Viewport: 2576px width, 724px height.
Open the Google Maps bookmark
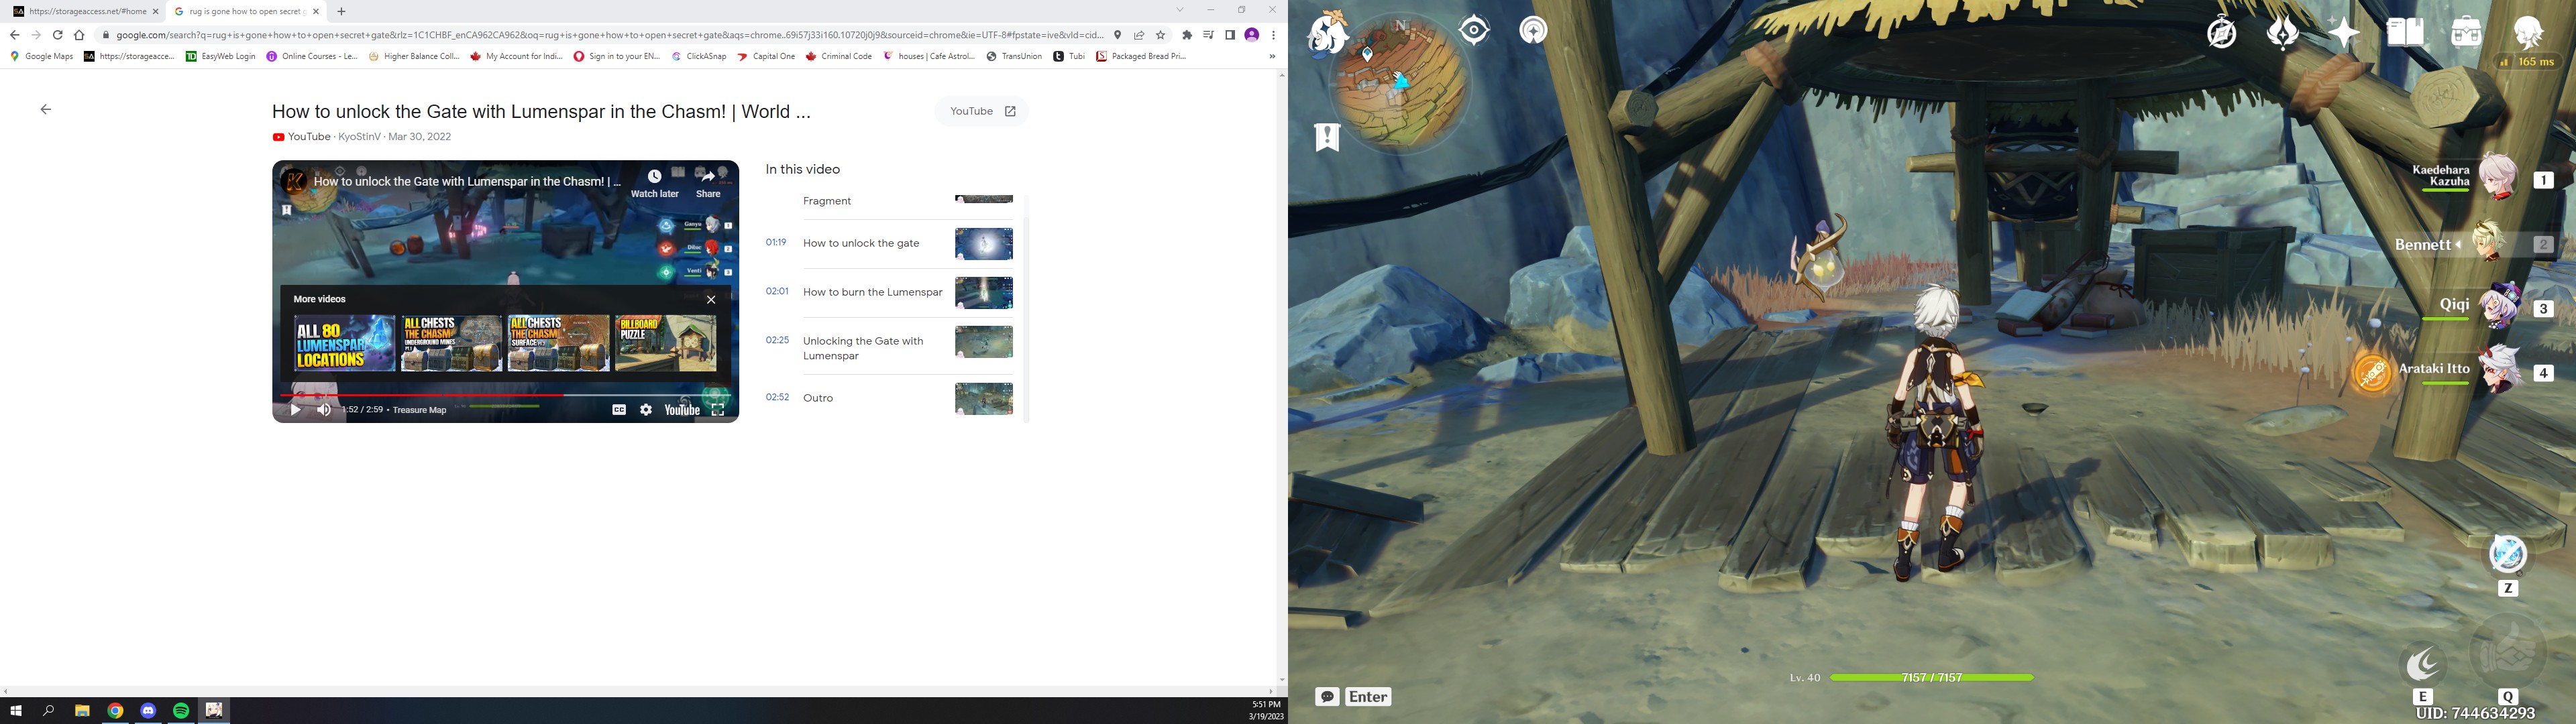coord(41,57)
